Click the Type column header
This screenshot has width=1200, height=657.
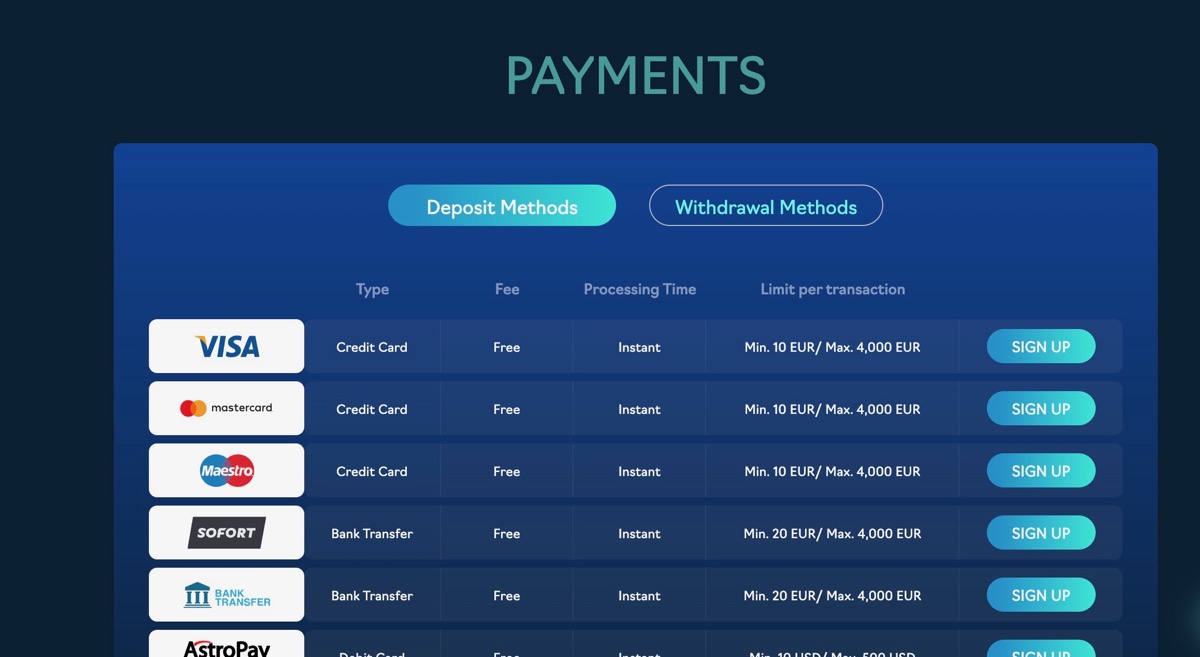coord(372,289)
